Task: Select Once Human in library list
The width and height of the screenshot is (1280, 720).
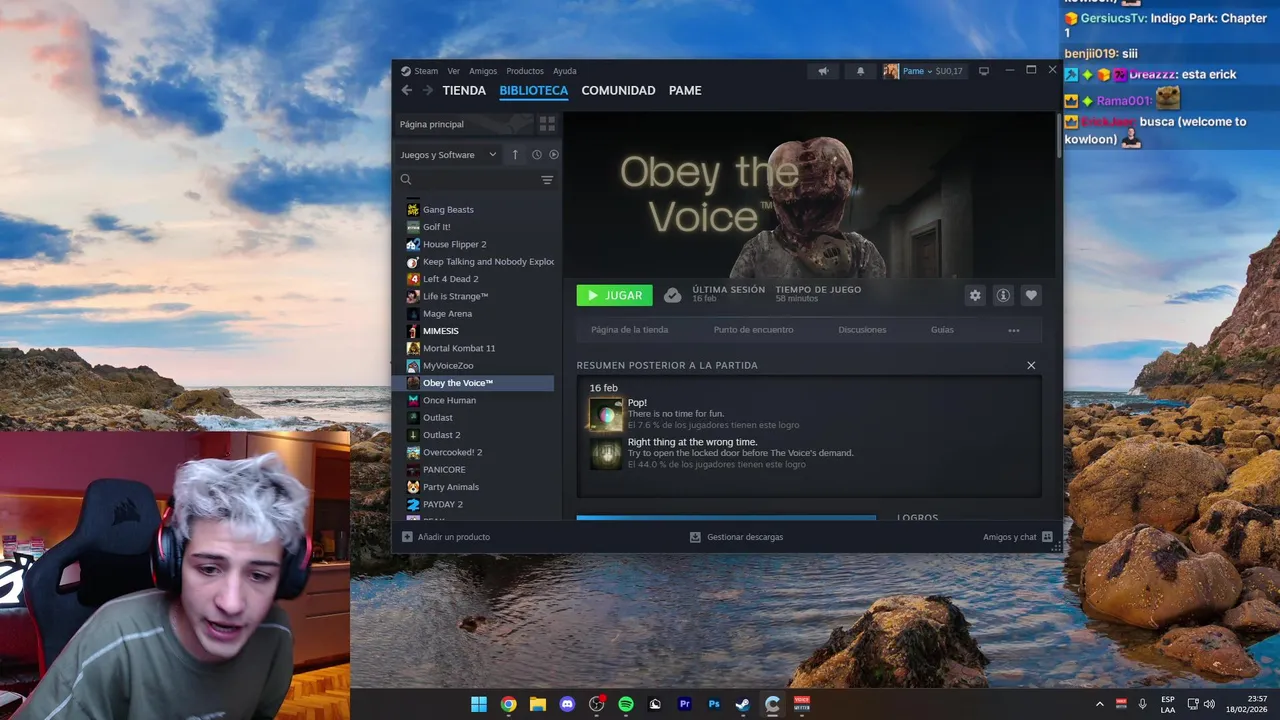Action: point(479,400)
